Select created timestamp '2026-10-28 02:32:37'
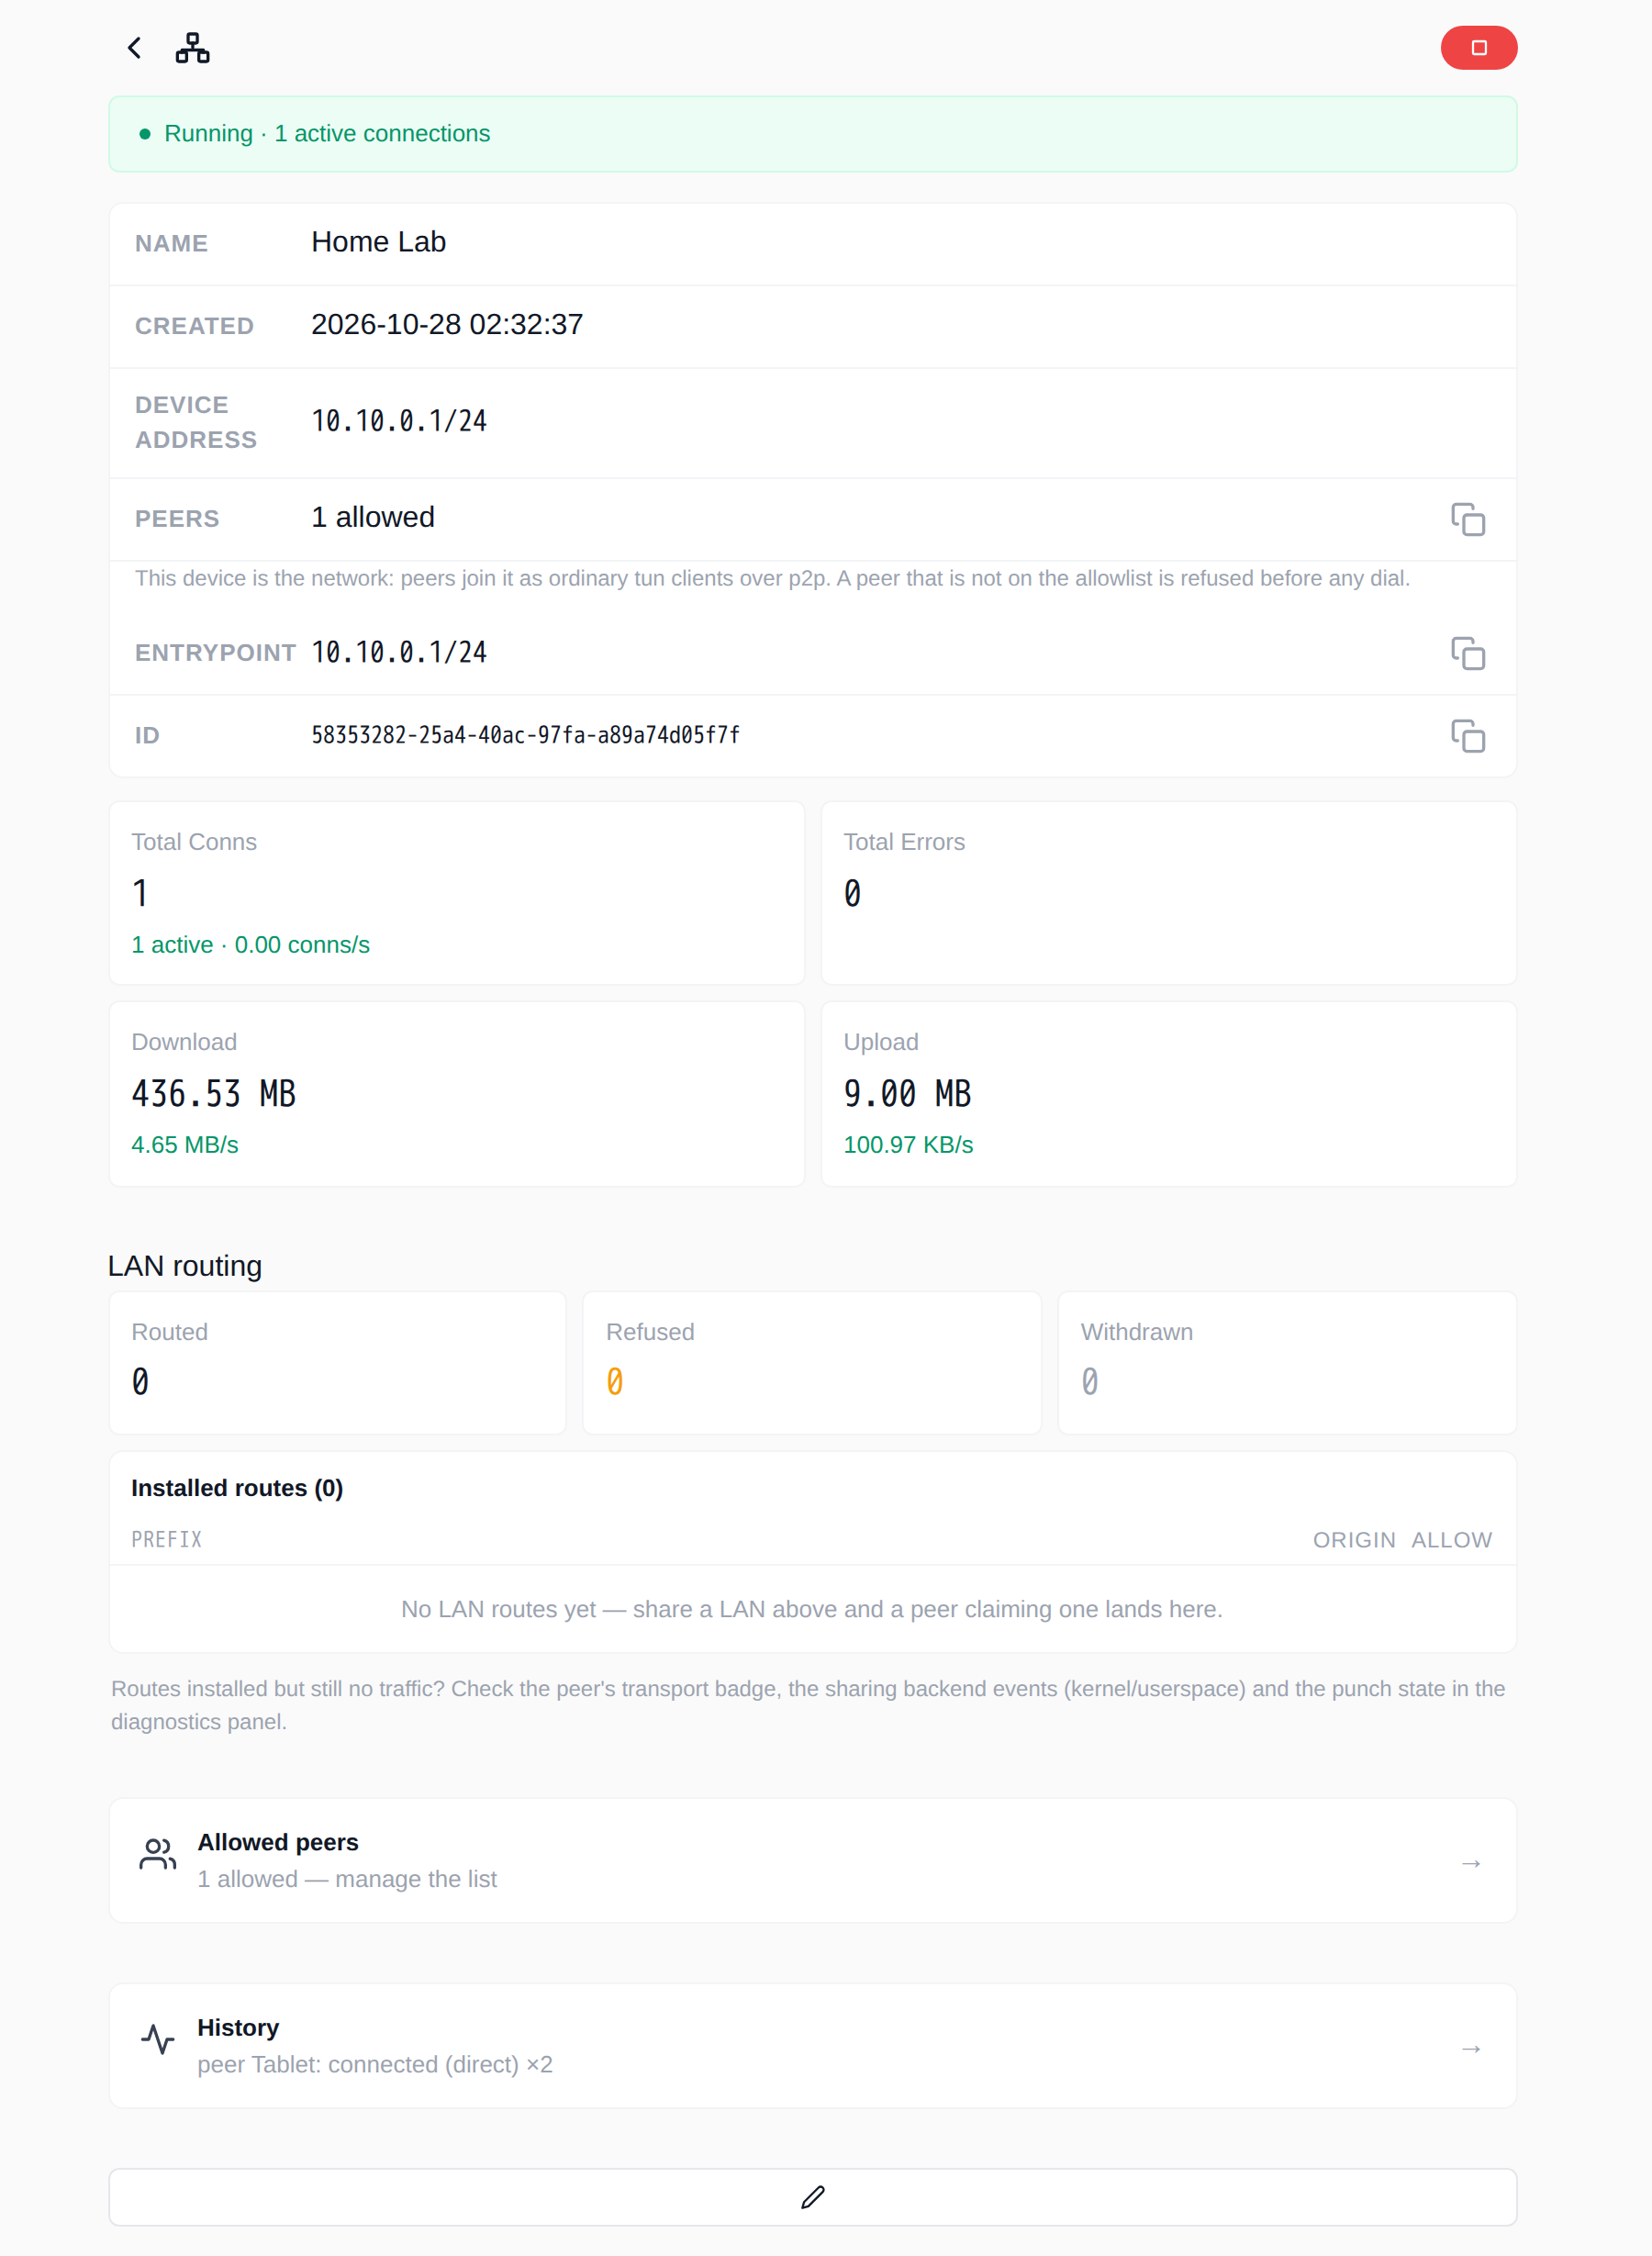The height and width of the screenshot is (2256, 1652). 447,325
